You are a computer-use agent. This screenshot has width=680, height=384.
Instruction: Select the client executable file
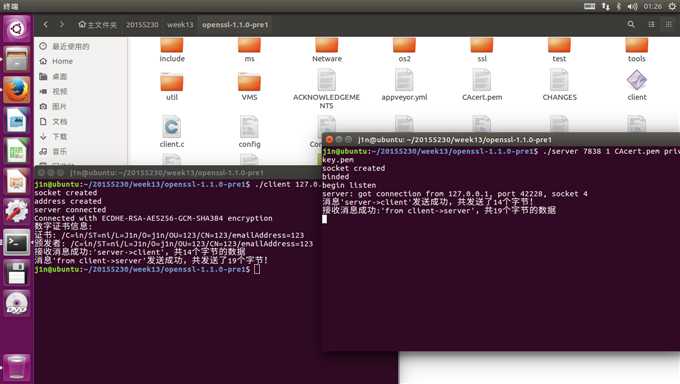637,86
